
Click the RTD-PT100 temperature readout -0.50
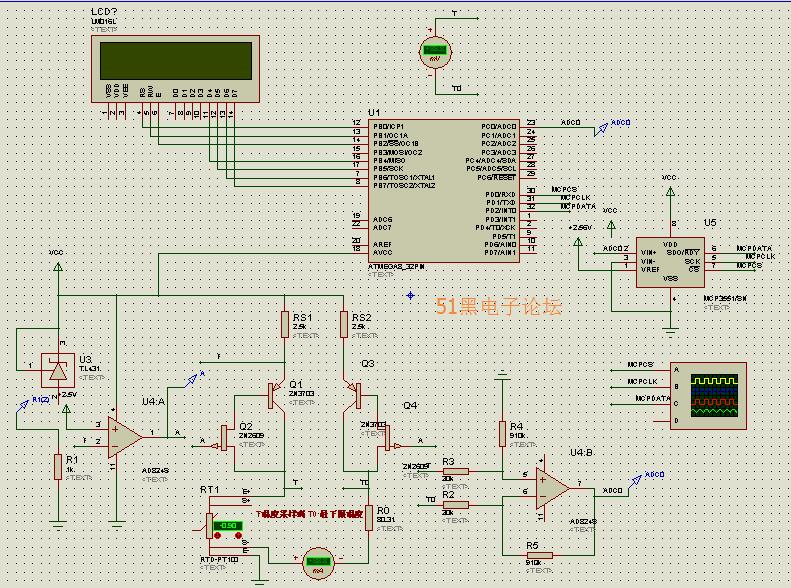[229, 525]
